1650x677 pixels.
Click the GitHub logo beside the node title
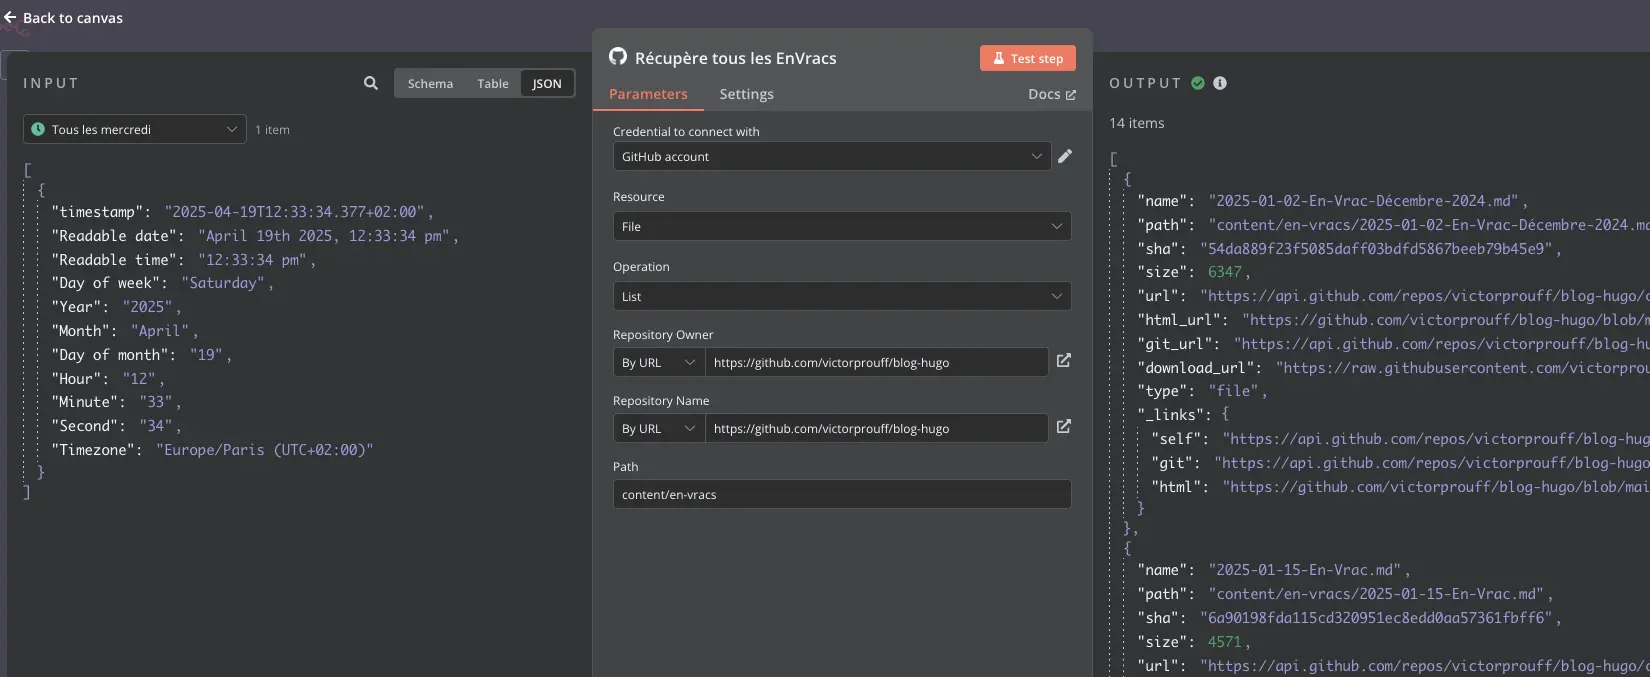point(618,57)
